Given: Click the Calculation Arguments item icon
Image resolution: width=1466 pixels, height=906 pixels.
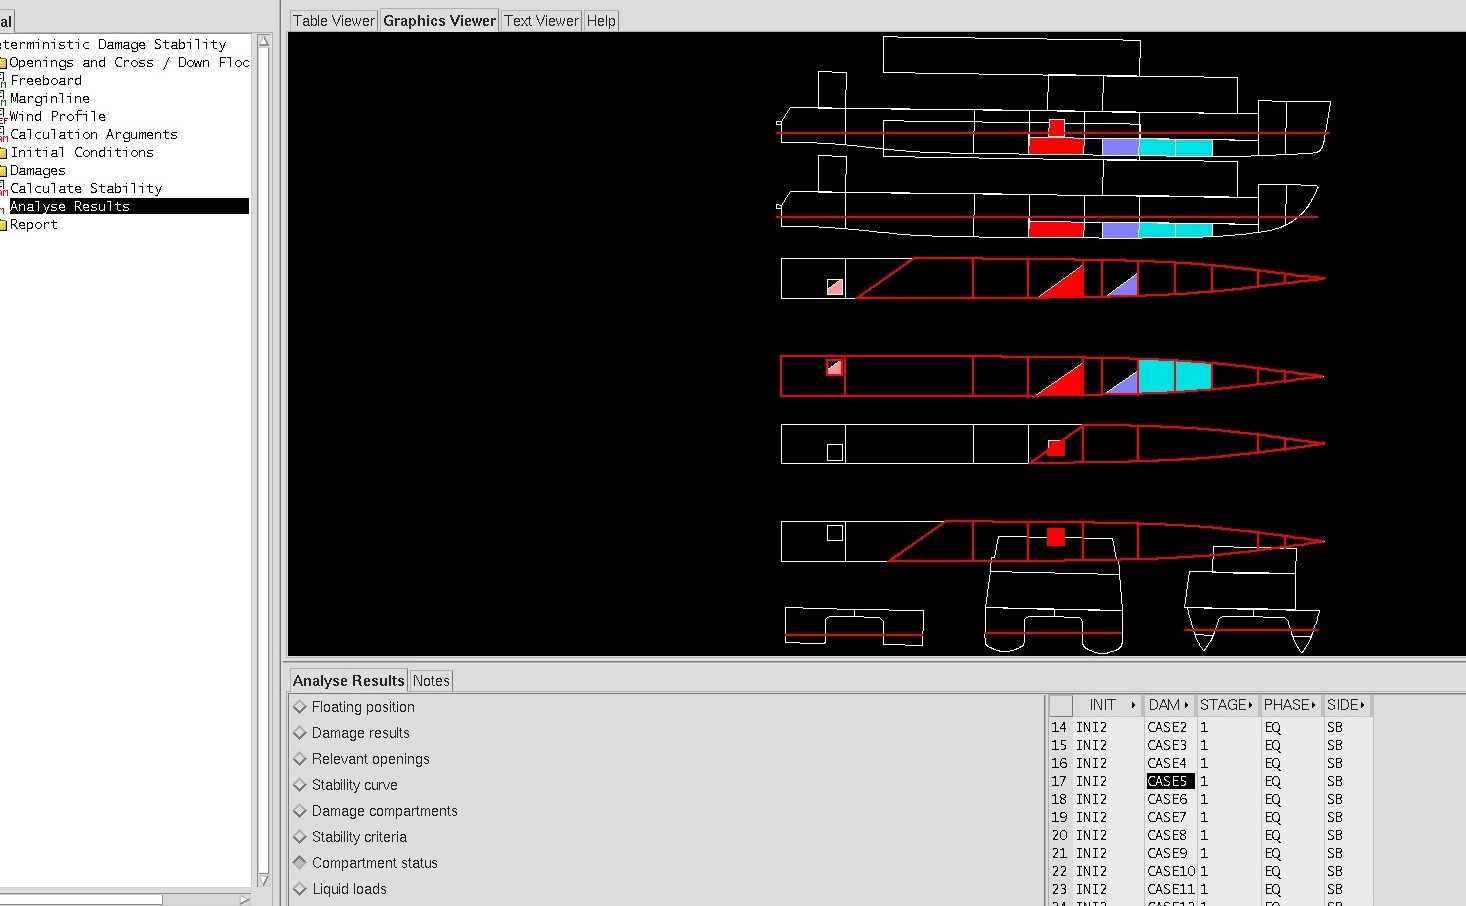Looking at the screenshot, I should point(3,135).
